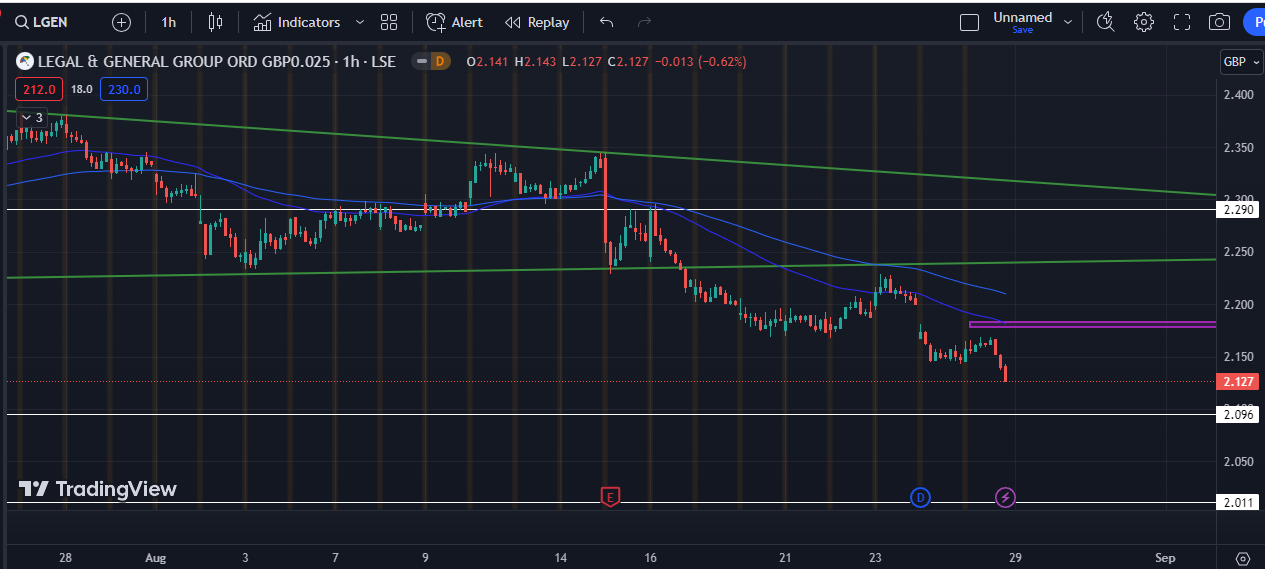Image resolution: width=1265 pixels, height=569 pixels.
Task: Click the current price 2.127 label
Action: click(x=1236, y=381)
